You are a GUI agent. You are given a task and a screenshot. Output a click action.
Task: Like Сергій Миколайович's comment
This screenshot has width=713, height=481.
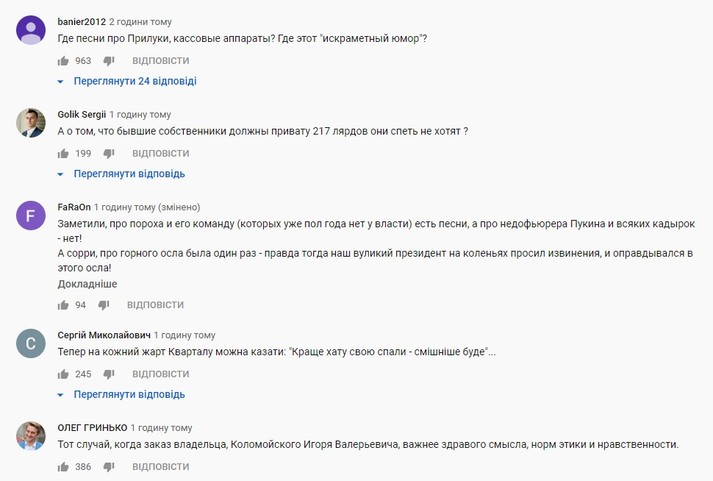(63, 374)
